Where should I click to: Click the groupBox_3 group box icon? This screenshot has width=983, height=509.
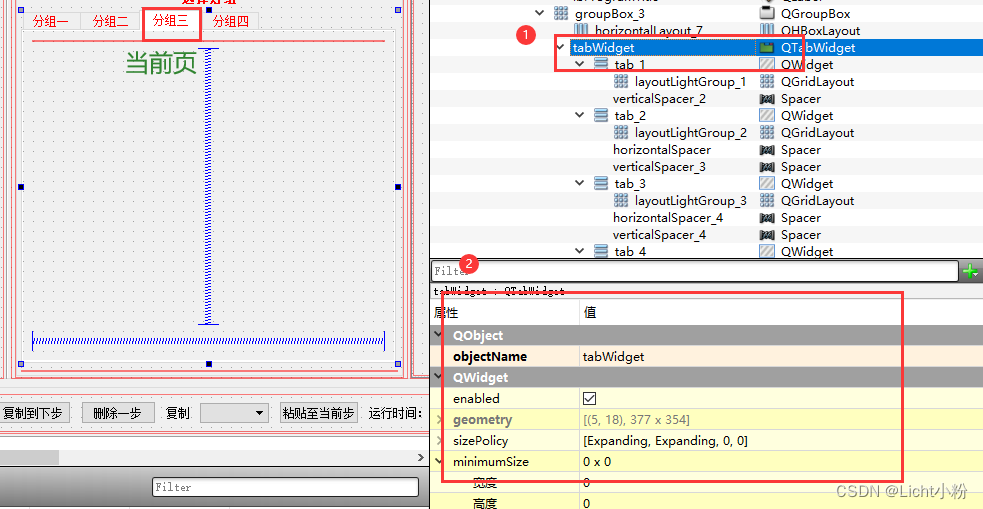[560, 13]
